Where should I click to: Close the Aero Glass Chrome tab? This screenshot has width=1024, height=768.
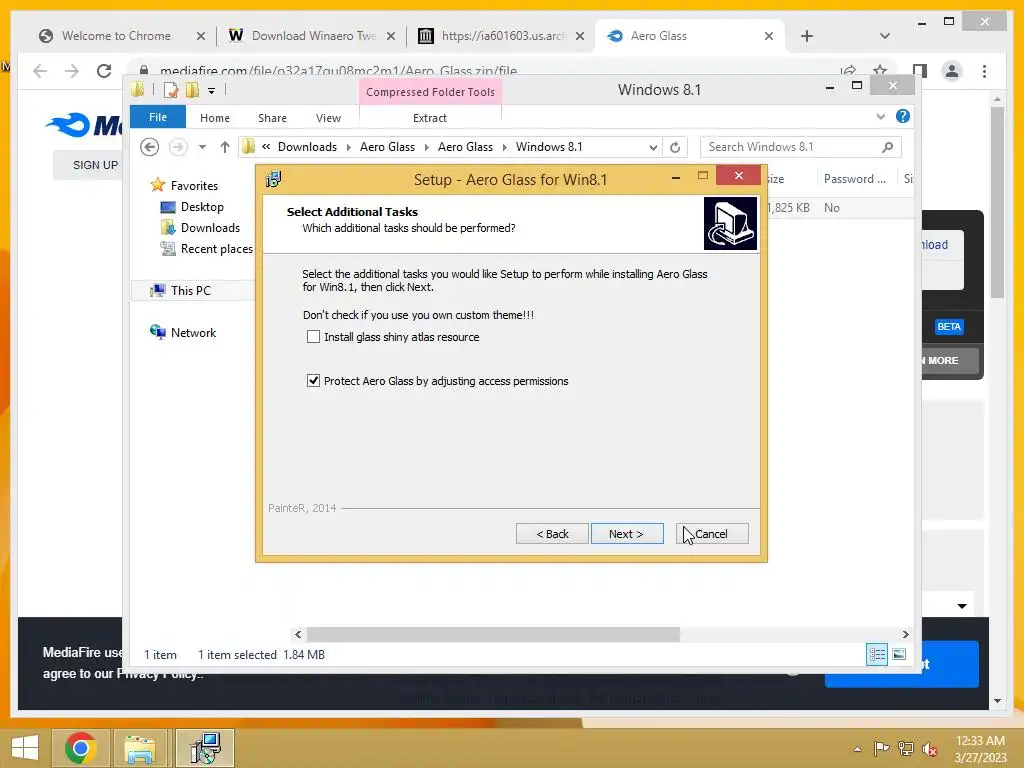tap(769, 36)
